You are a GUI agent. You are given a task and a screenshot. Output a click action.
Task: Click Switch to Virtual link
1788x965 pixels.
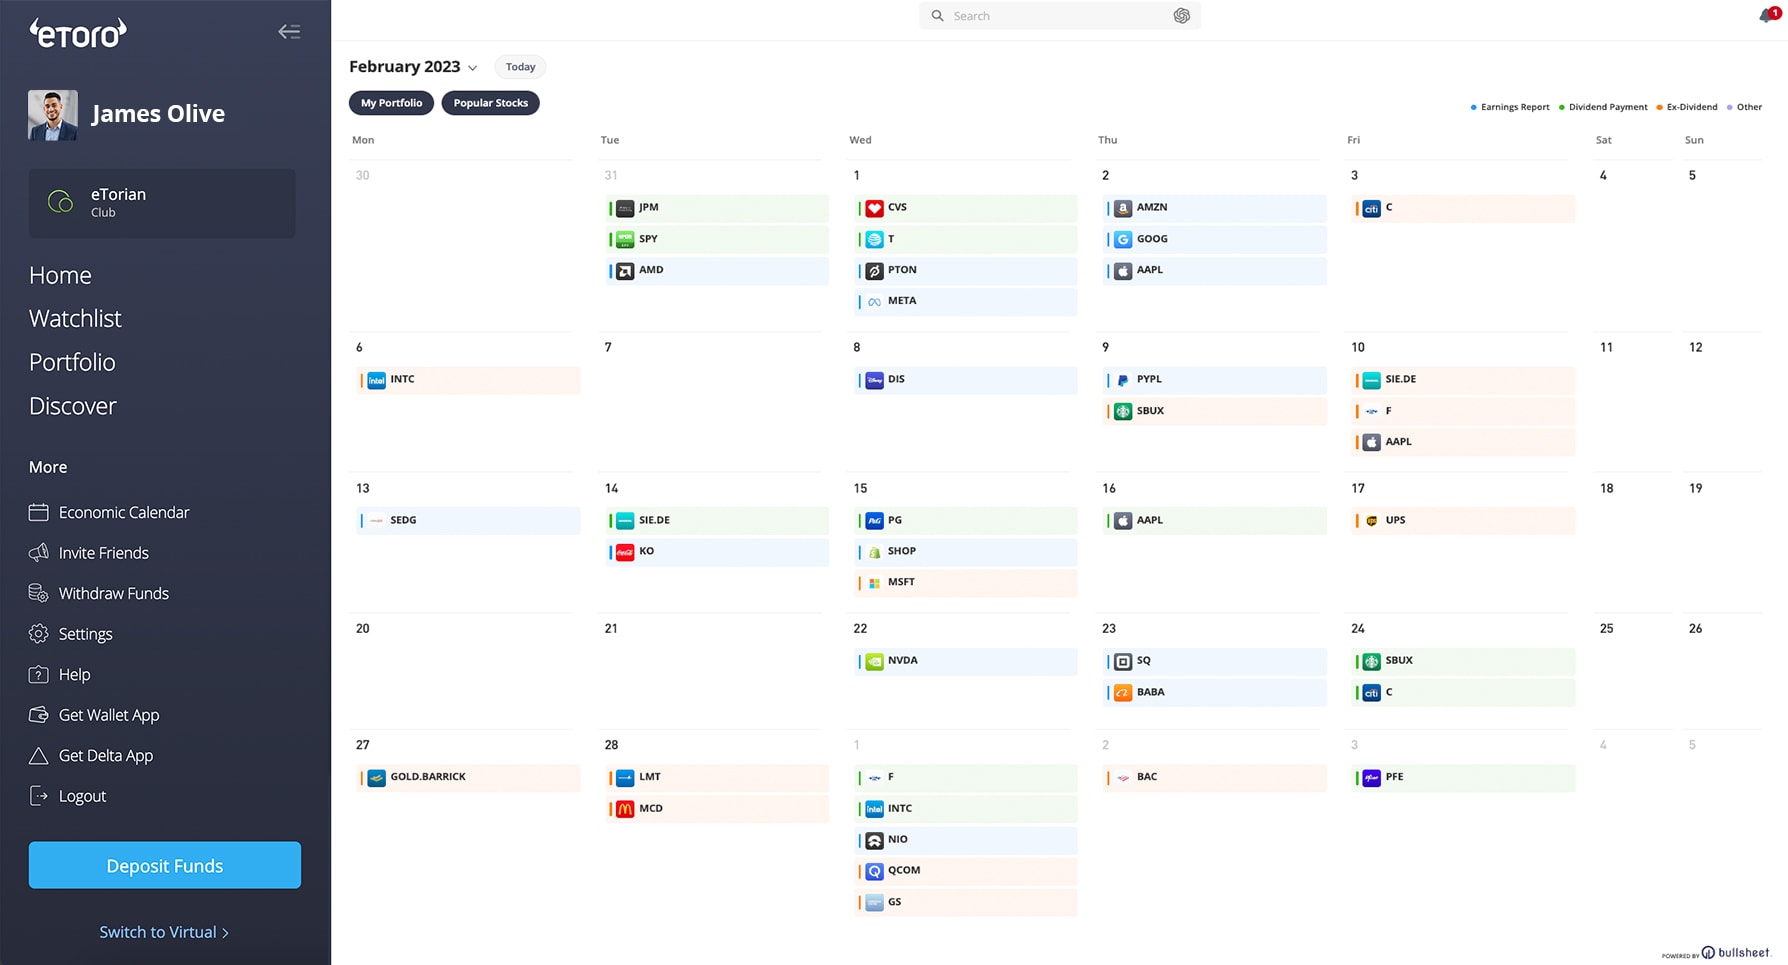point(164,932)
